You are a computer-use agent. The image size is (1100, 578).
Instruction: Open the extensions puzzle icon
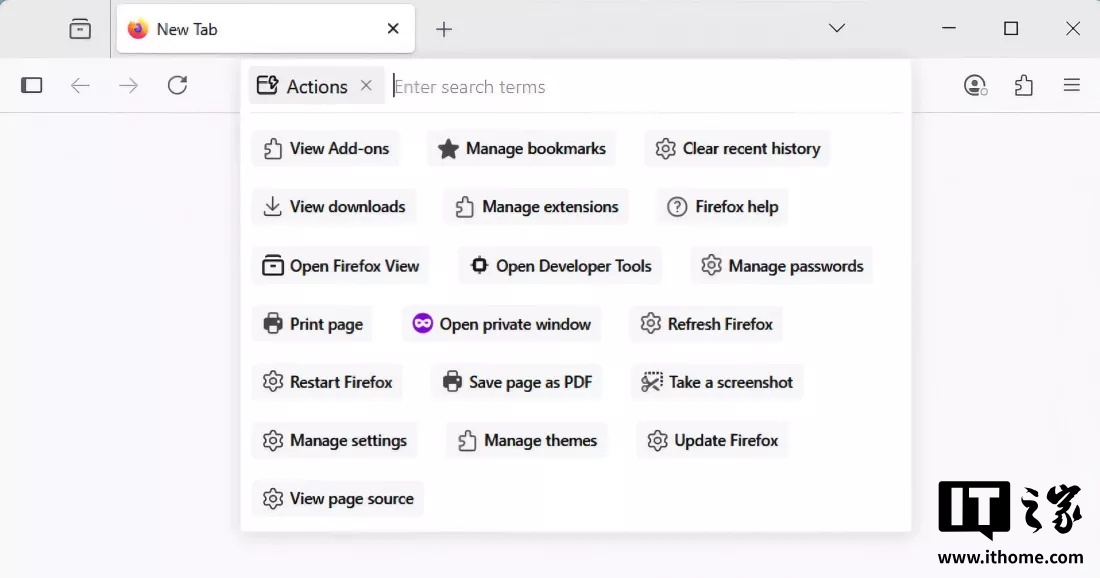[1023, 86]
